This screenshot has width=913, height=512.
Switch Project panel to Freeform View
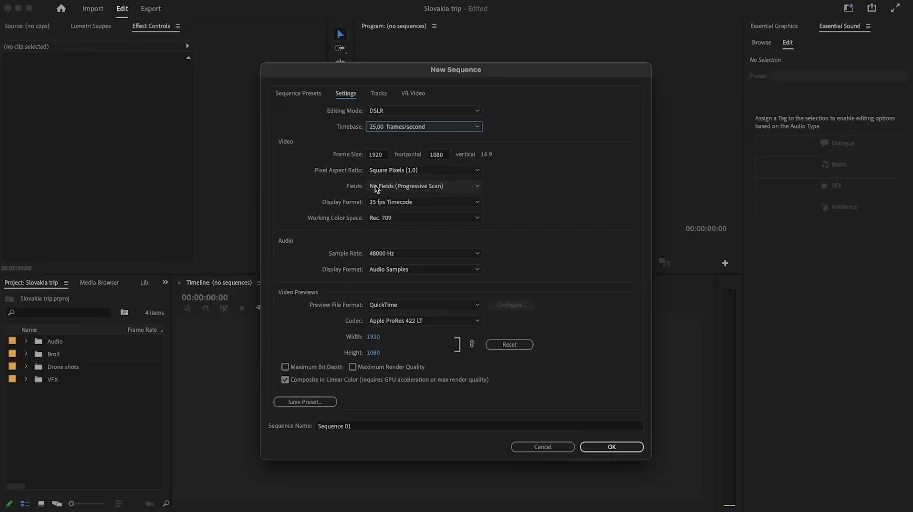coord(56,504)
